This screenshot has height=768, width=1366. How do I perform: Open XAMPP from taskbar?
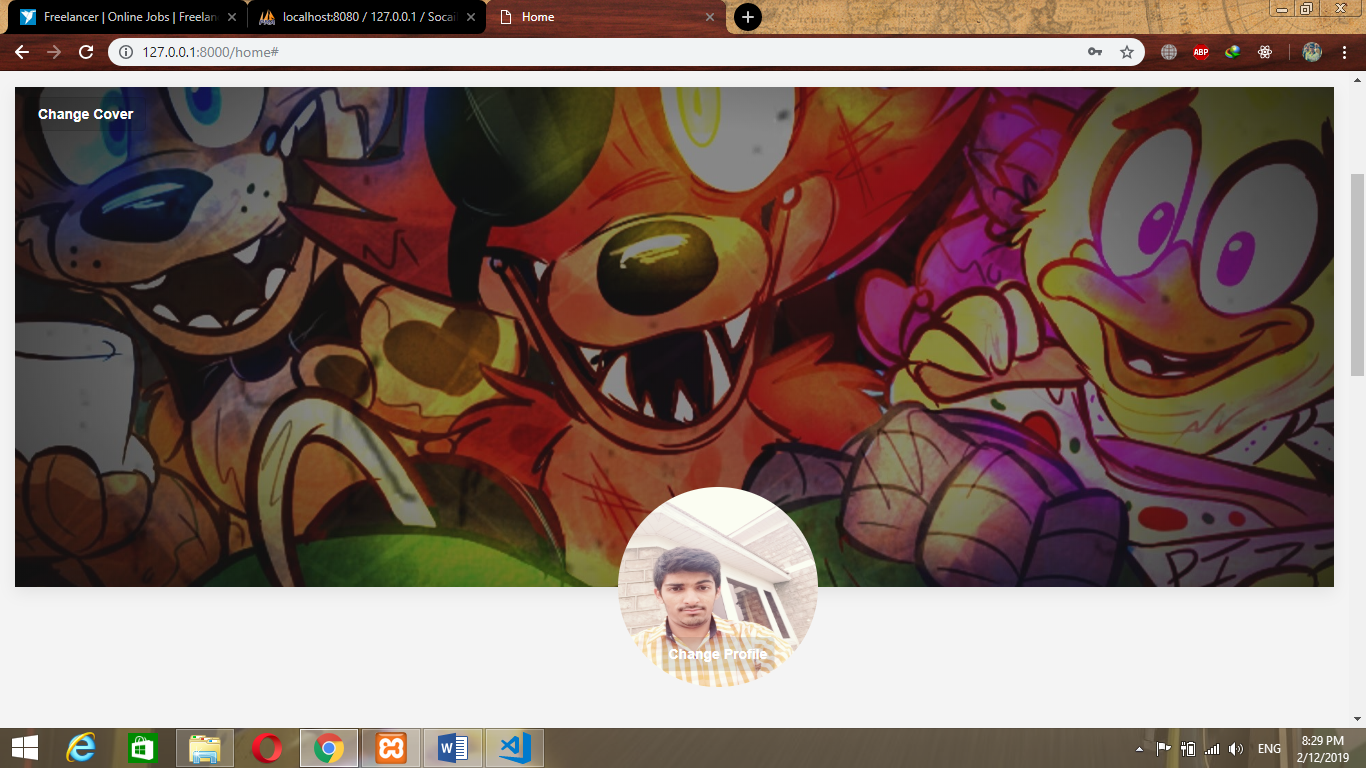click(391, 748)
